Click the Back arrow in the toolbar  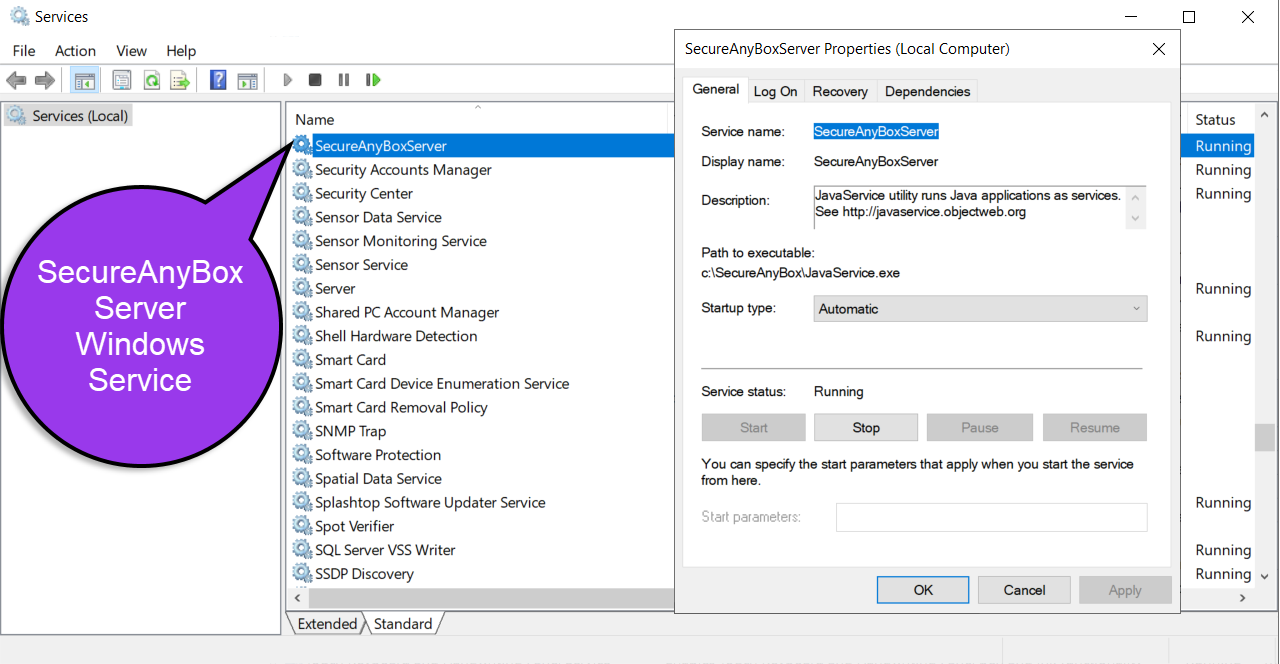click(x=16, y=80)
